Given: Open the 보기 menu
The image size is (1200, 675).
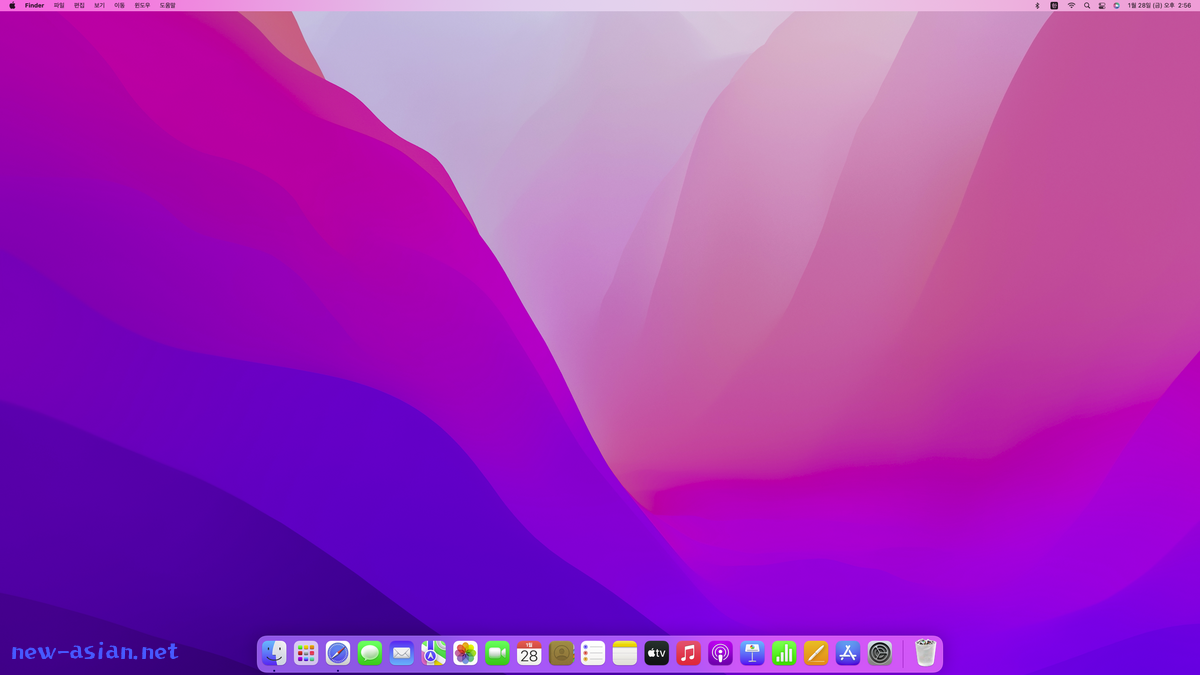Looking at the screenshot, I should tap(99, 5).
